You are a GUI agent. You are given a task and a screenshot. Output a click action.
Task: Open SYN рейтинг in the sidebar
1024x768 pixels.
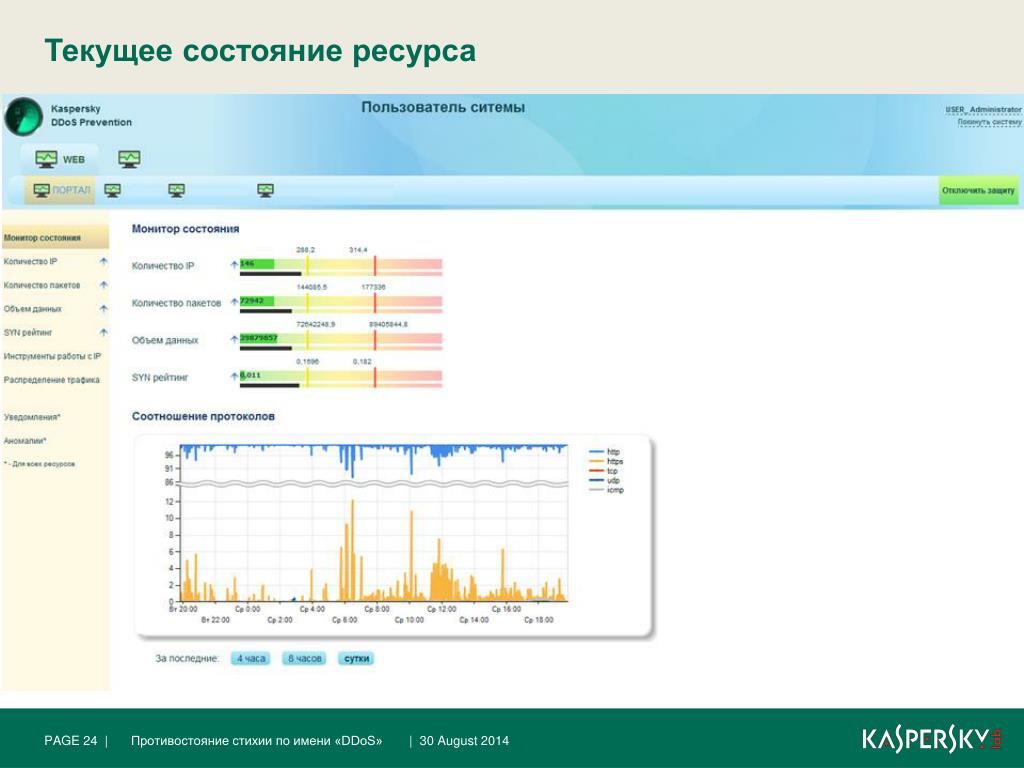point(28,332)
